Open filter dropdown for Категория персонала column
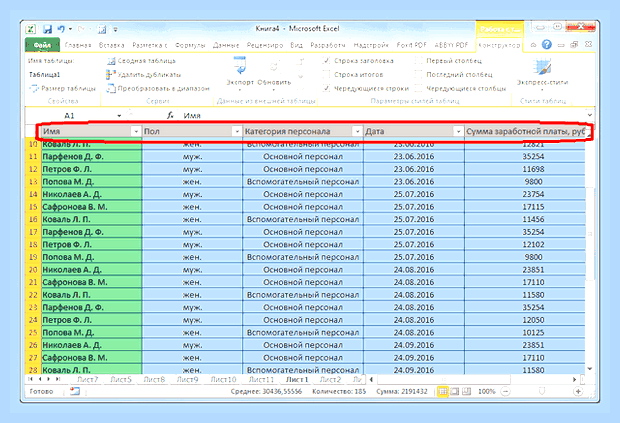Viewport: 620px width, 423px height. pyautogui.click(x=357, y=131)
